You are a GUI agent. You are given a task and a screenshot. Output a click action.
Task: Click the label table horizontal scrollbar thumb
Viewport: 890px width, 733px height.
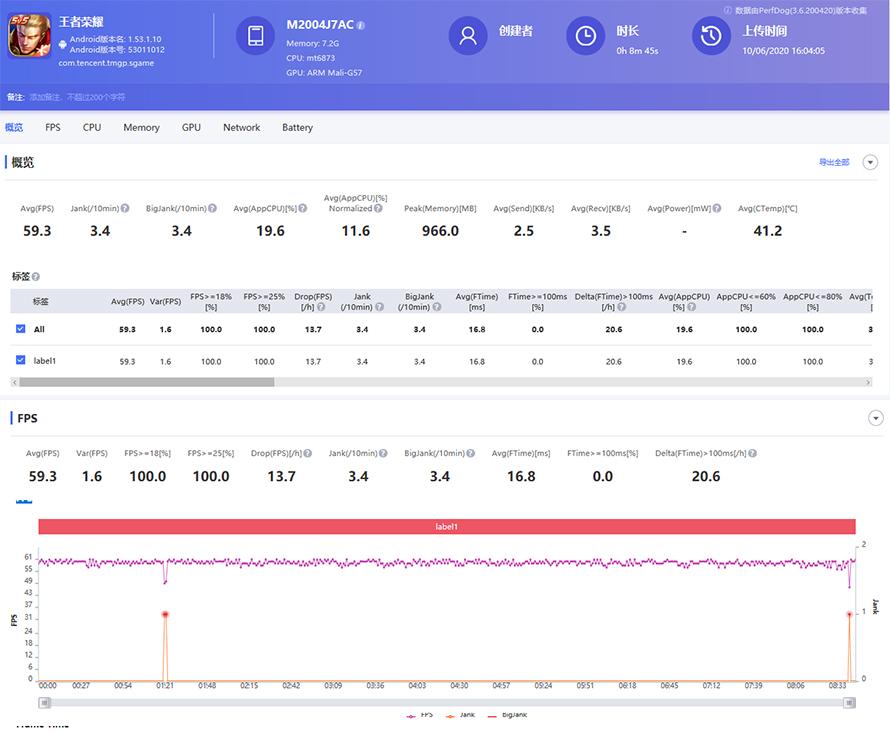pyautogui.click(x=146, y=383)
